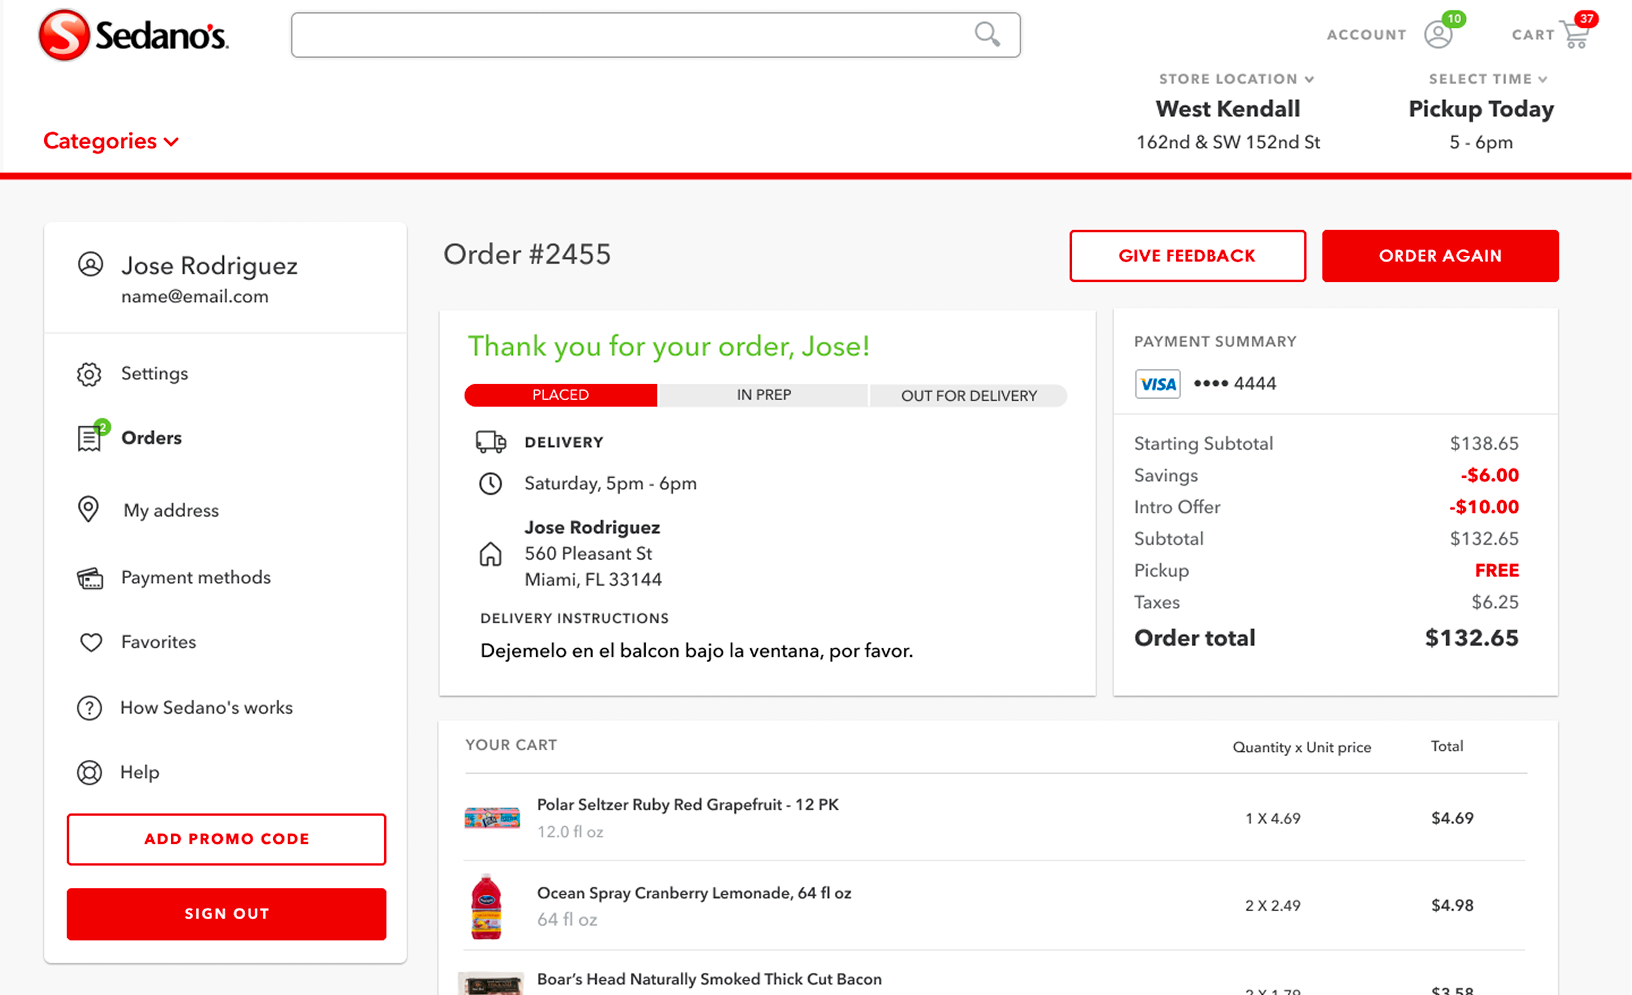
Task: Click the delivery truck icon
Action: 490,442
